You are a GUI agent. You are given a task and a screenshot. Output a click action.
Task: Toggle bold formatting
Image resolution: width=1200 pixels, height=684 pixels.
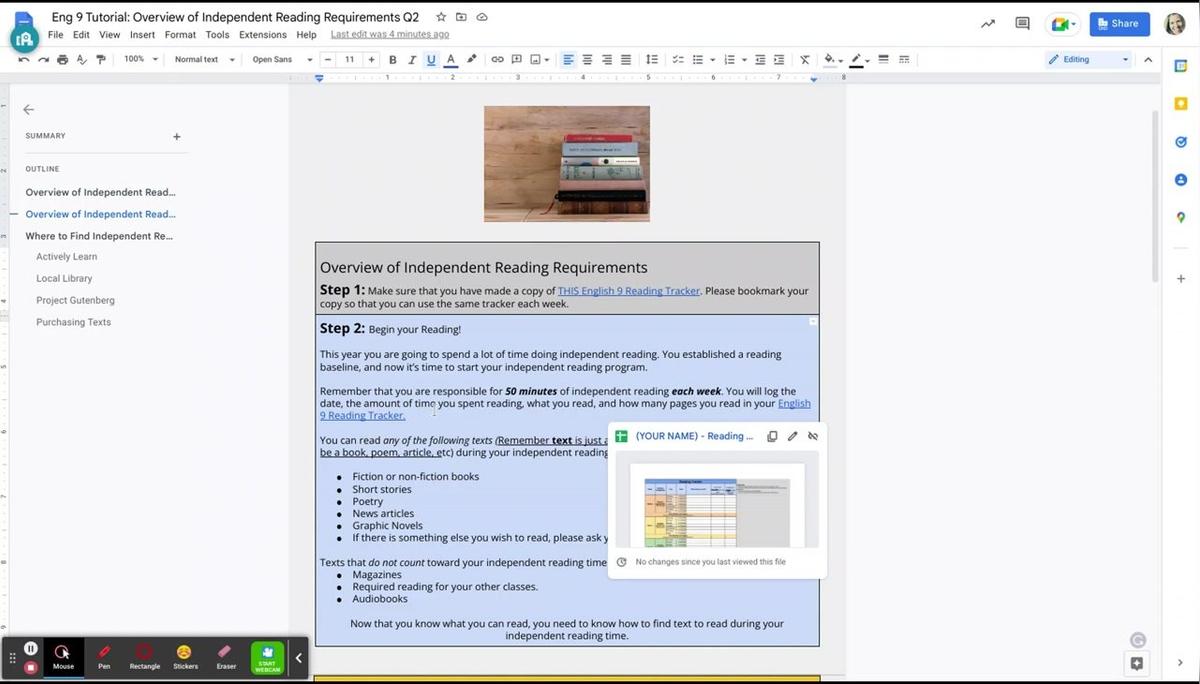pos(392,60)
